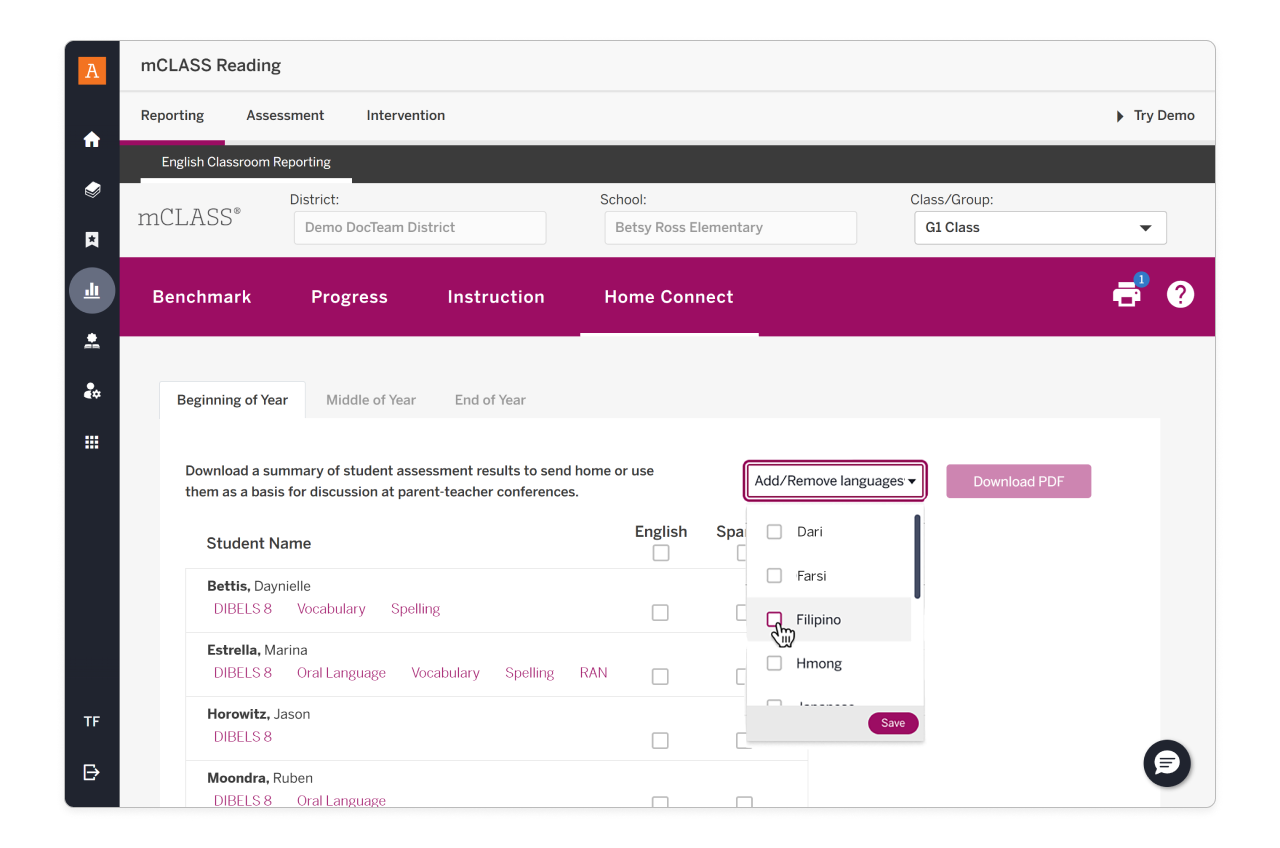Screen dimensions: 1280x848
Task: Open the Reporting tab
Action: [x=172, y=116]
